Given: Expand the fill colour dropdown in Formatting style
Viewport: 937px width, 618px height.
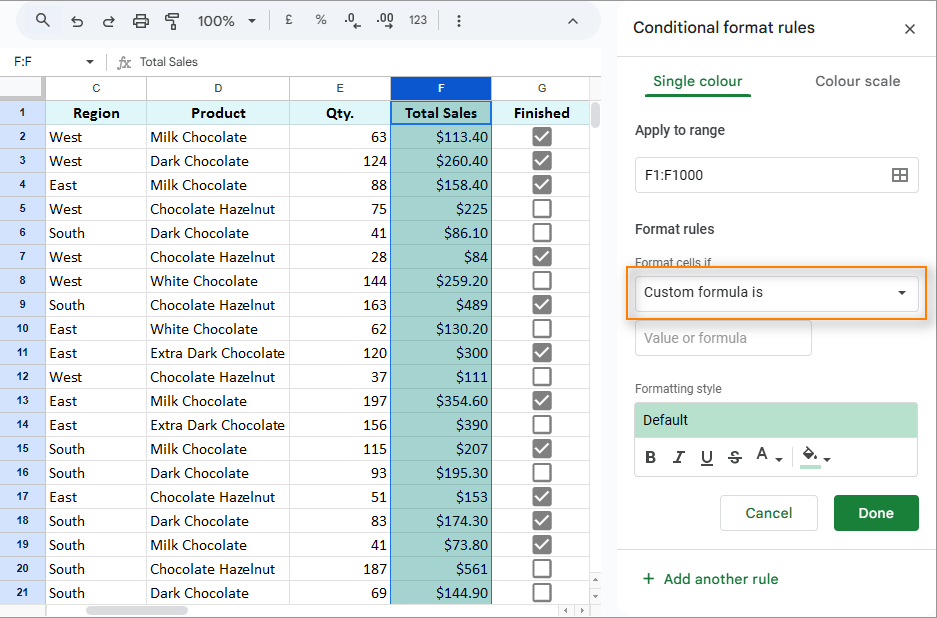Looking at the screenshot, I should click(x=814, y=457).
